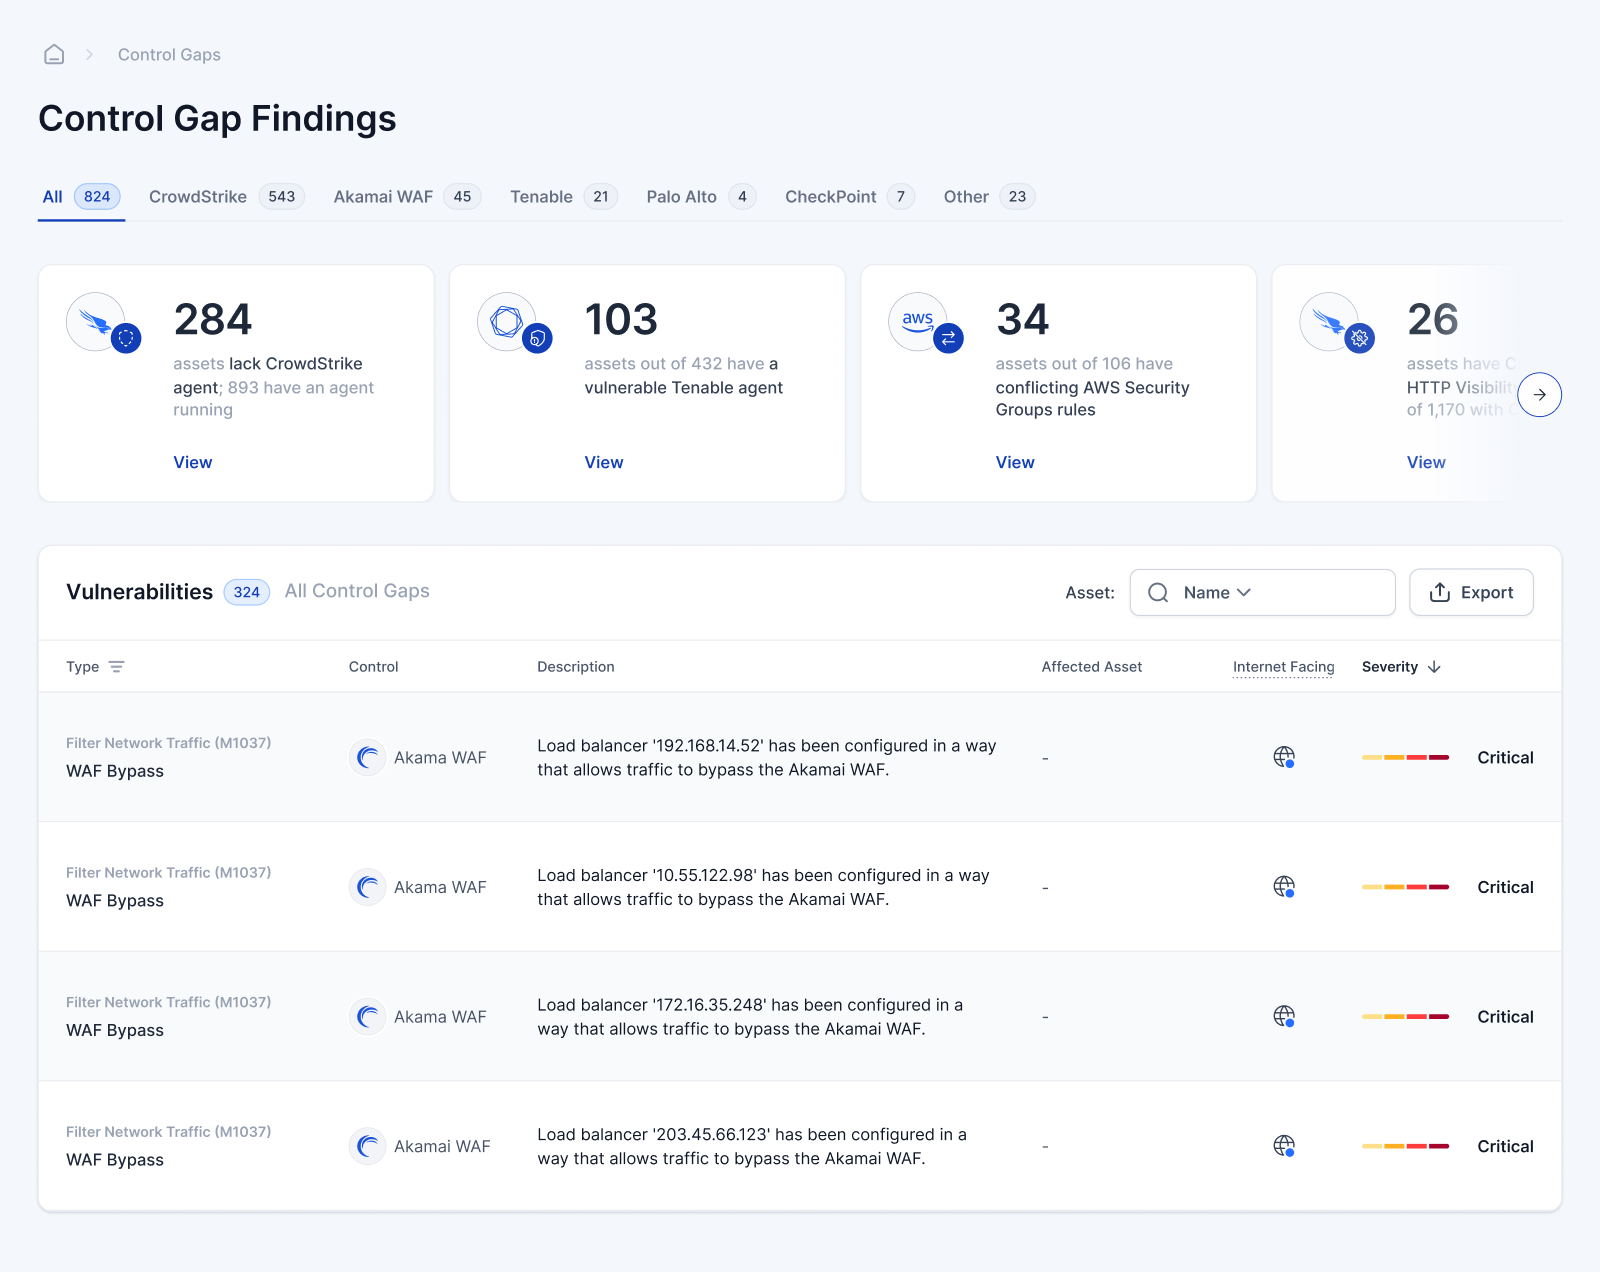View the 26 assets card details
Image resolution: width=1600 pixels, height=1272 pixels.
pos(1426,462)
